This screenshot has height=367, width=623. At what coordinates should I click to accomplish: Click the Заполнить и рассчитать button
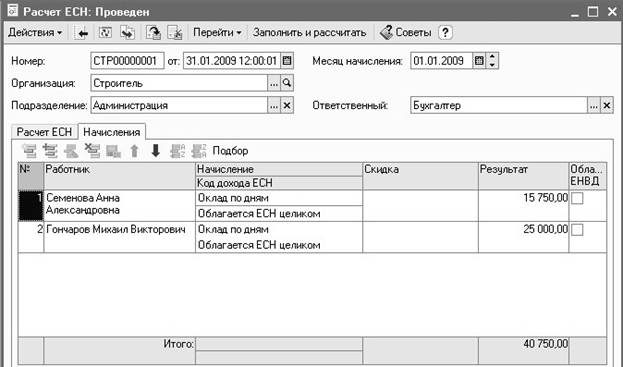(x=310, y=33)
